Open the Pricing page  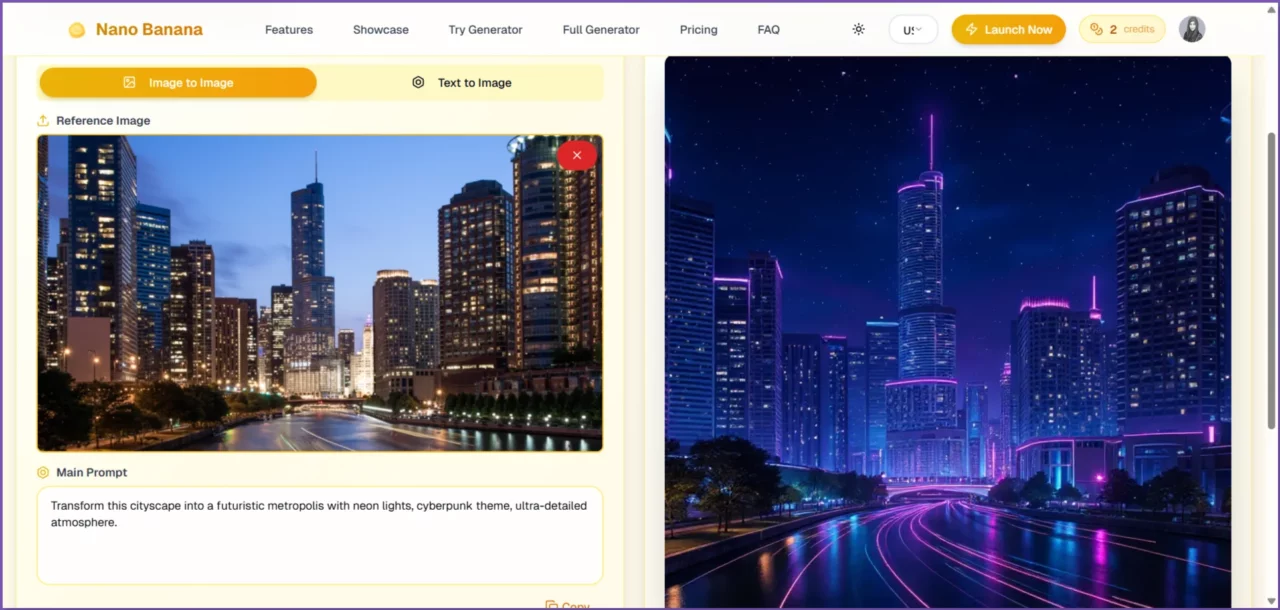click(x=698, y=30)
